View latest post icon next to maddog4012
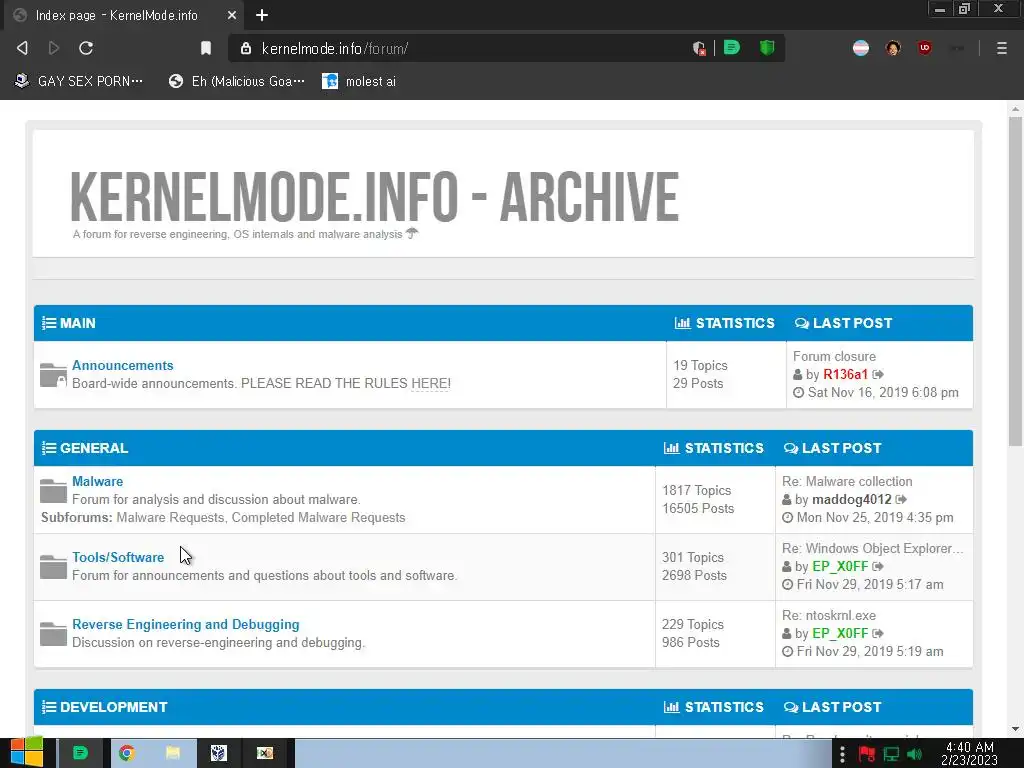Screen dimensions: 1024x768 point(901,500)
